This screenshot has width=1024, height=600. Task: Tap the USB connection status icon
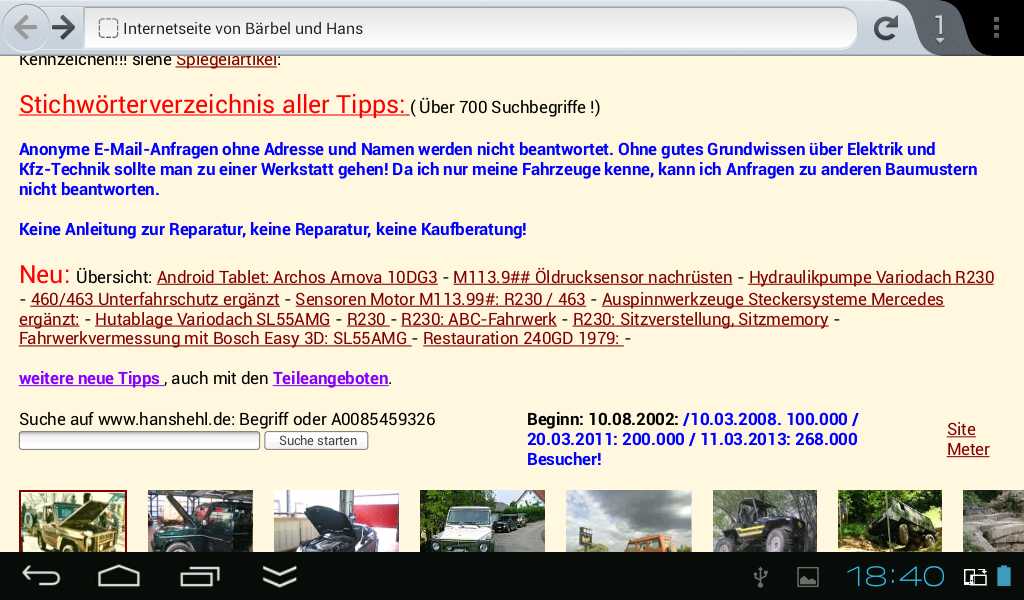(760, 576)
